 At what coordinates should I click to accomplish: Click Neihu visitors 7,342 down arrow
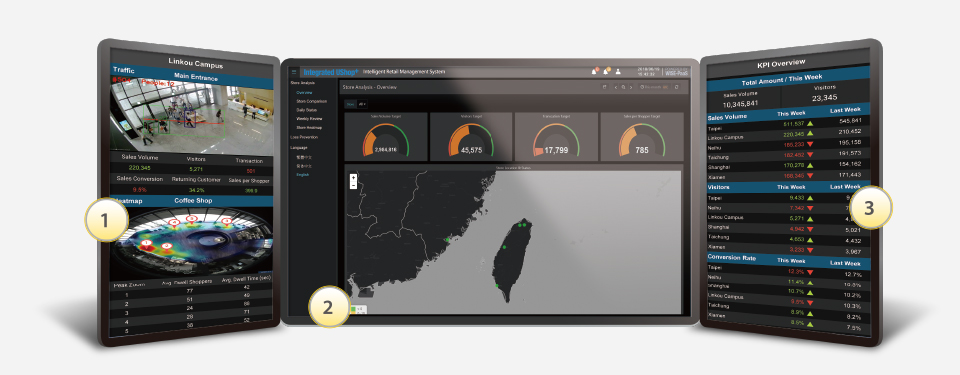tap(809, 208)
